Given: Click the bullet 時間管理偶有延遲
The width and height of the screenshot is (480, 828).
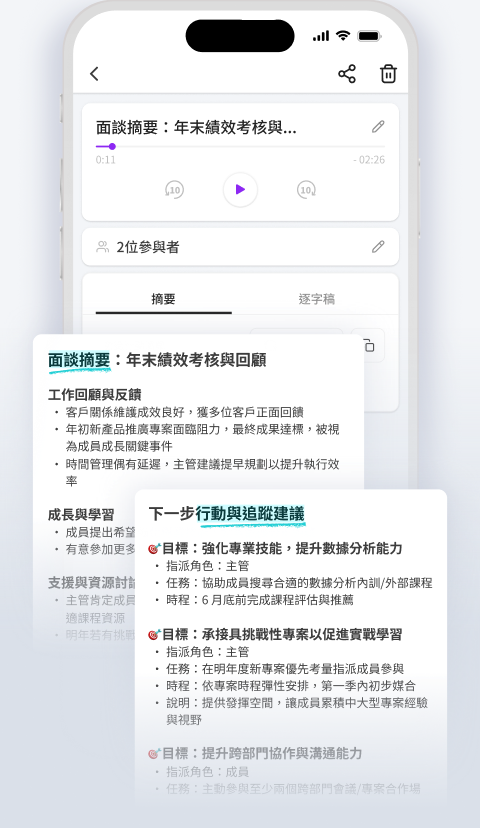Looking at the screenshot, I should coord(202,472).
